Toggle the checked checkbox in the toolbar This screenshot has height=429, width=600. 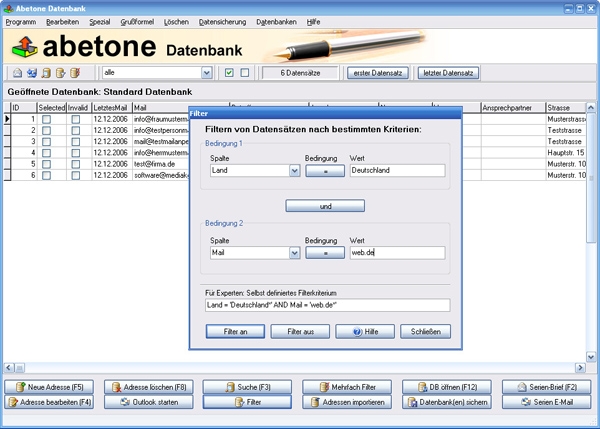click(229, 73)
